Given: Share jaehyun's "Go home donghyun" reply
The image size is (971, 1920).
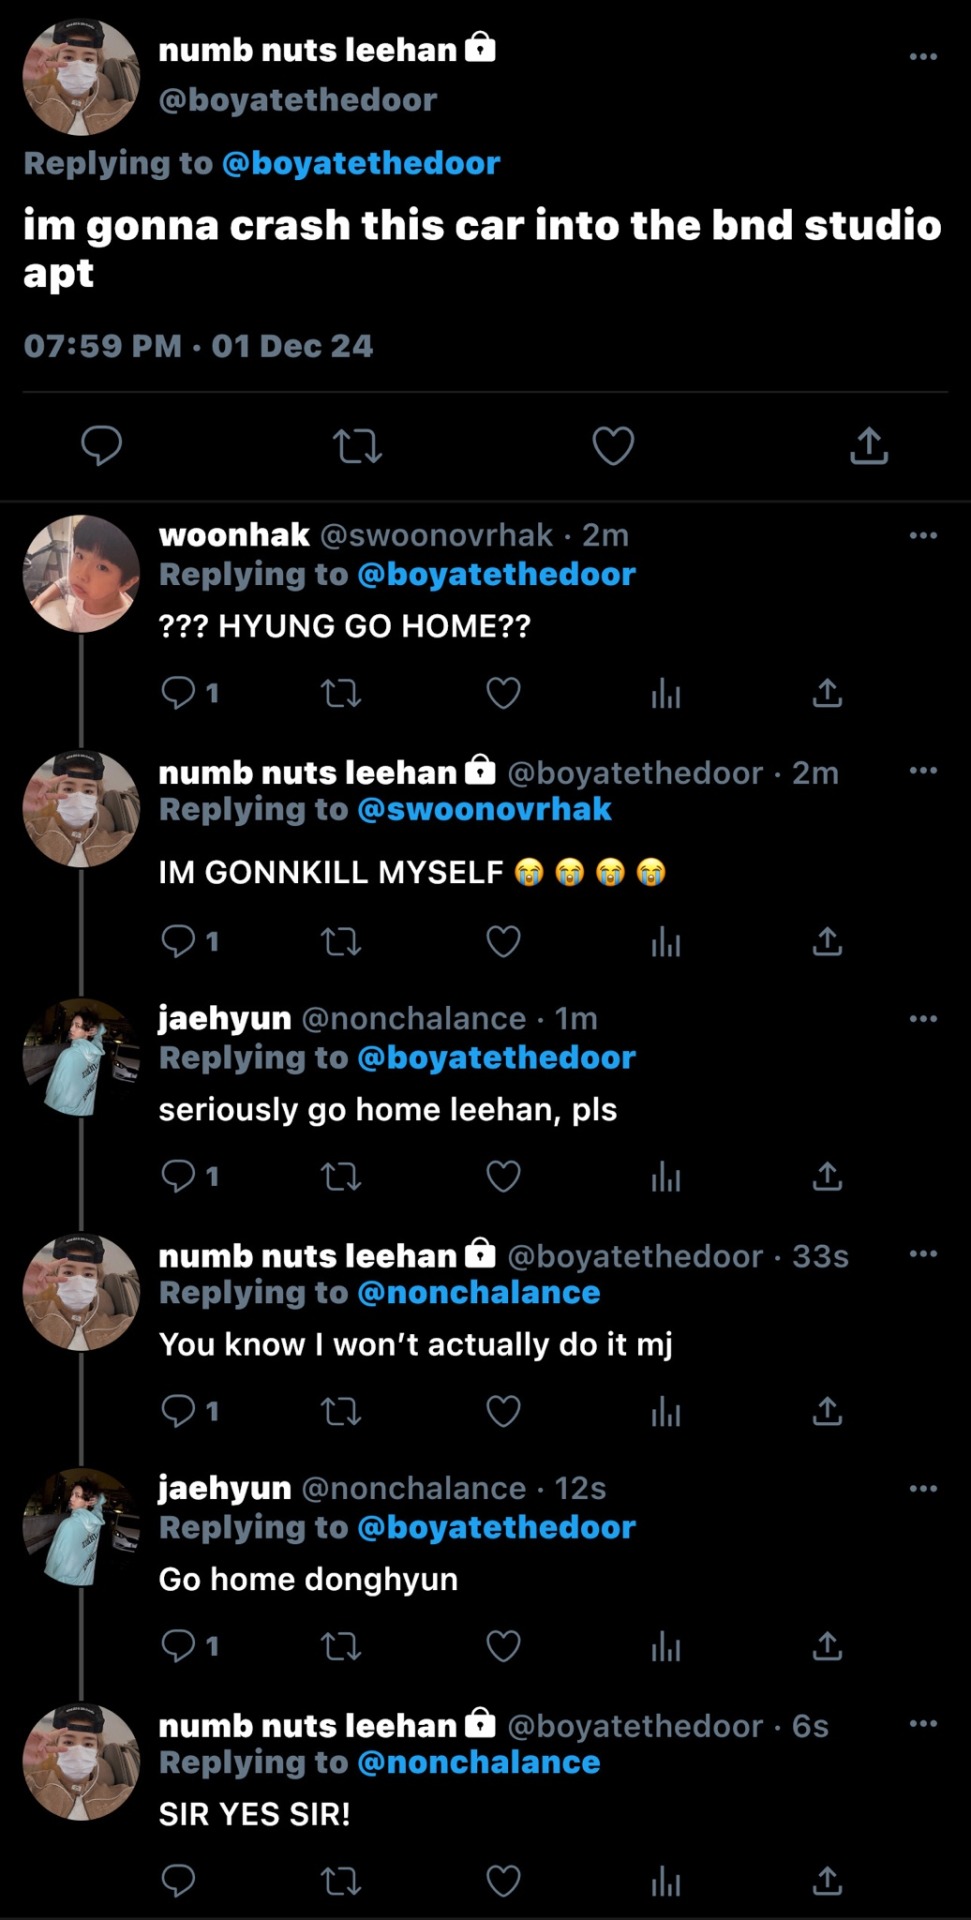Looking at the screenshot, I should tap(827, 1646).
